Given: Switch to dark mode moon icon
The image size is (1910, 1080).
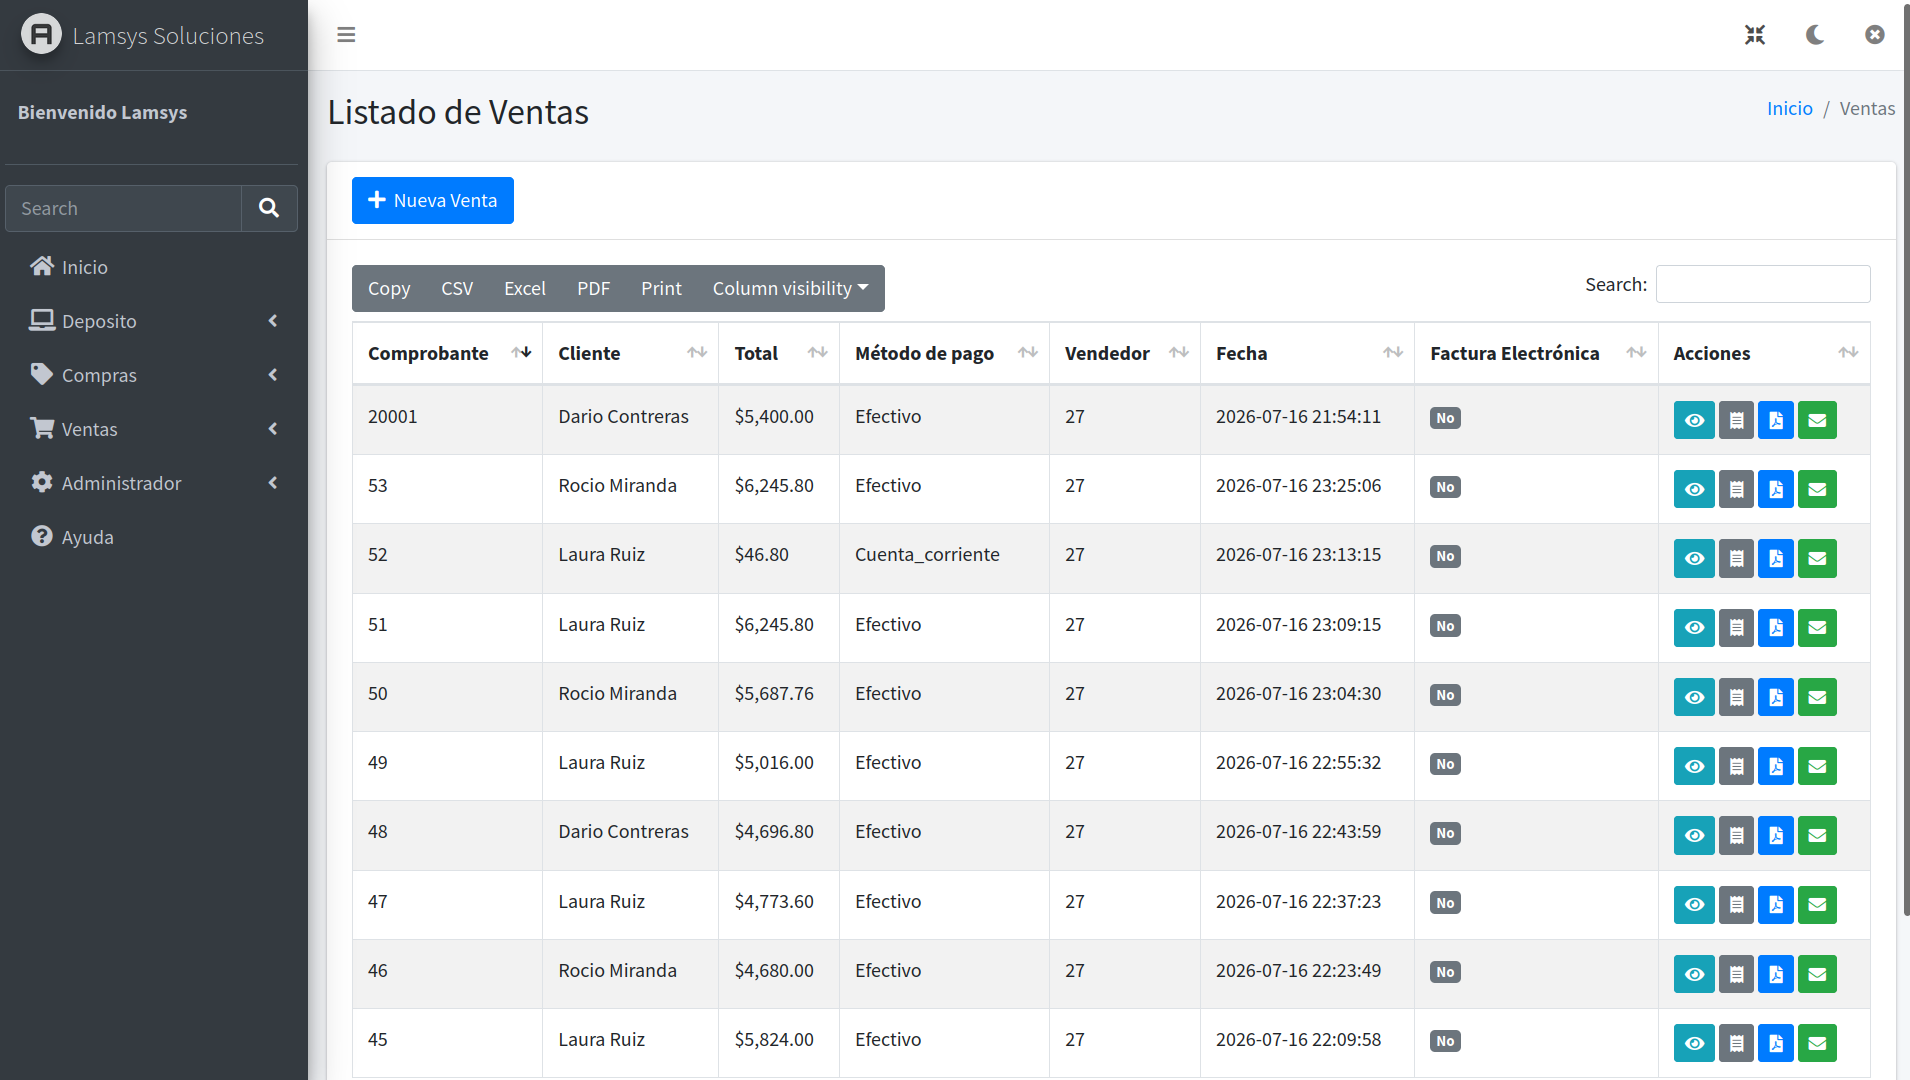Looking at the screenshot, I should [1815, 35].
